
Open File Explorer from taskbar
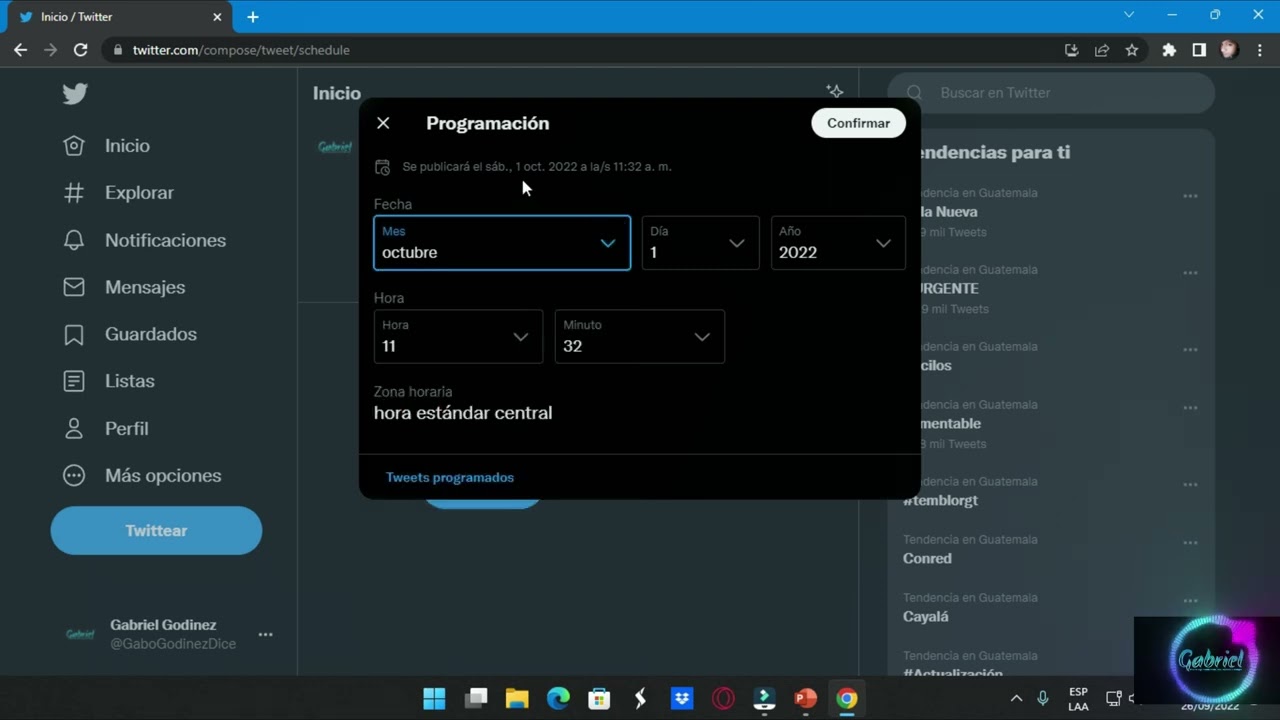[517, 698]
